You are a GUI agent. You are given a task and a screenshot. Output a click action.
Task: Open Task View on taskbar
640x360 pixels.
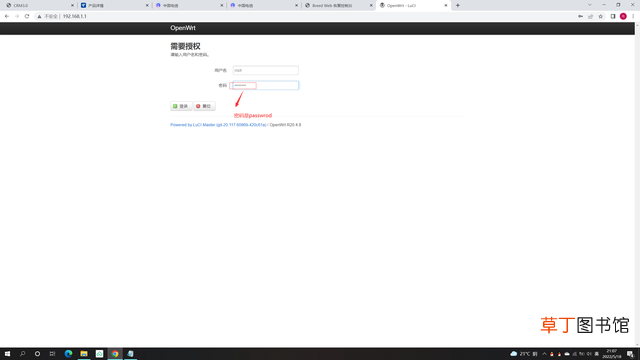point(52,353)
